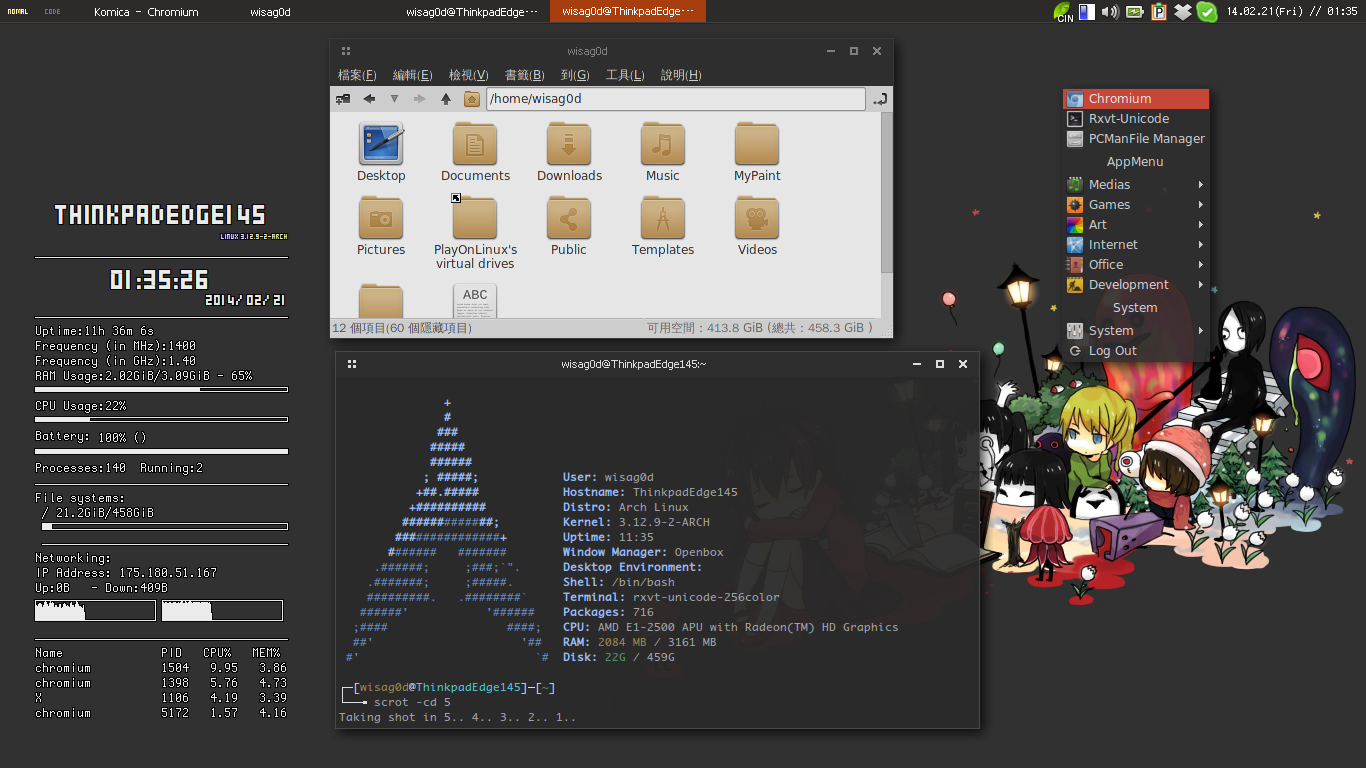
Task: Open the back history dropdown arrow
Action: (x=394, y=99)
